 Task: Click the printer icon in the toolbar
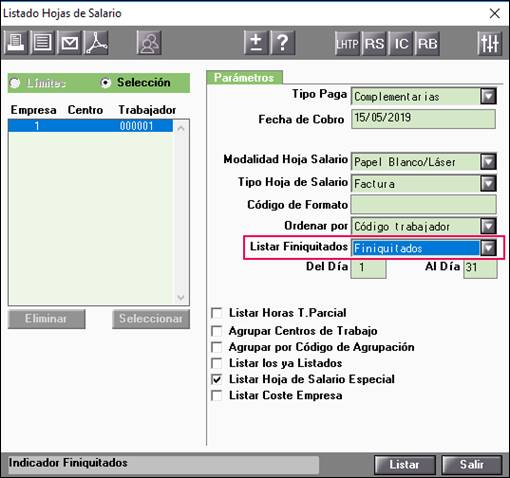(16, 43)
